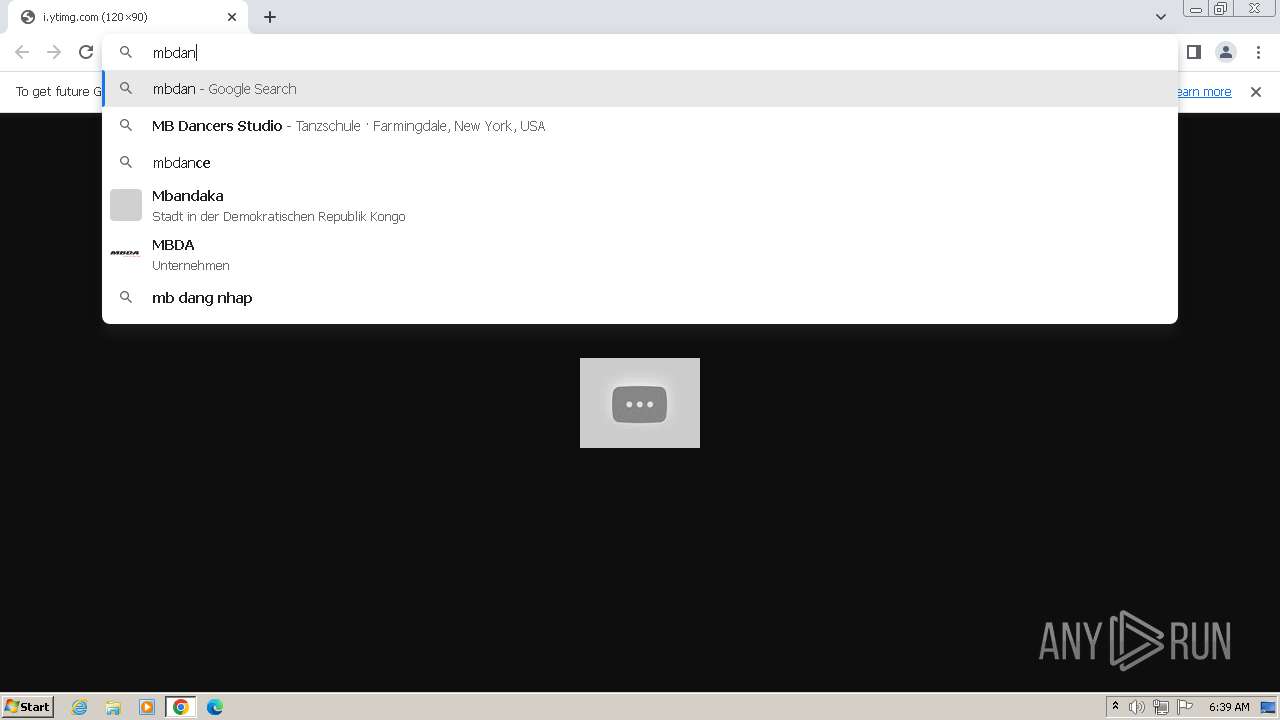
Task: Click the Mbandaka placeholder thumbnail
Action: click(126, 205)
